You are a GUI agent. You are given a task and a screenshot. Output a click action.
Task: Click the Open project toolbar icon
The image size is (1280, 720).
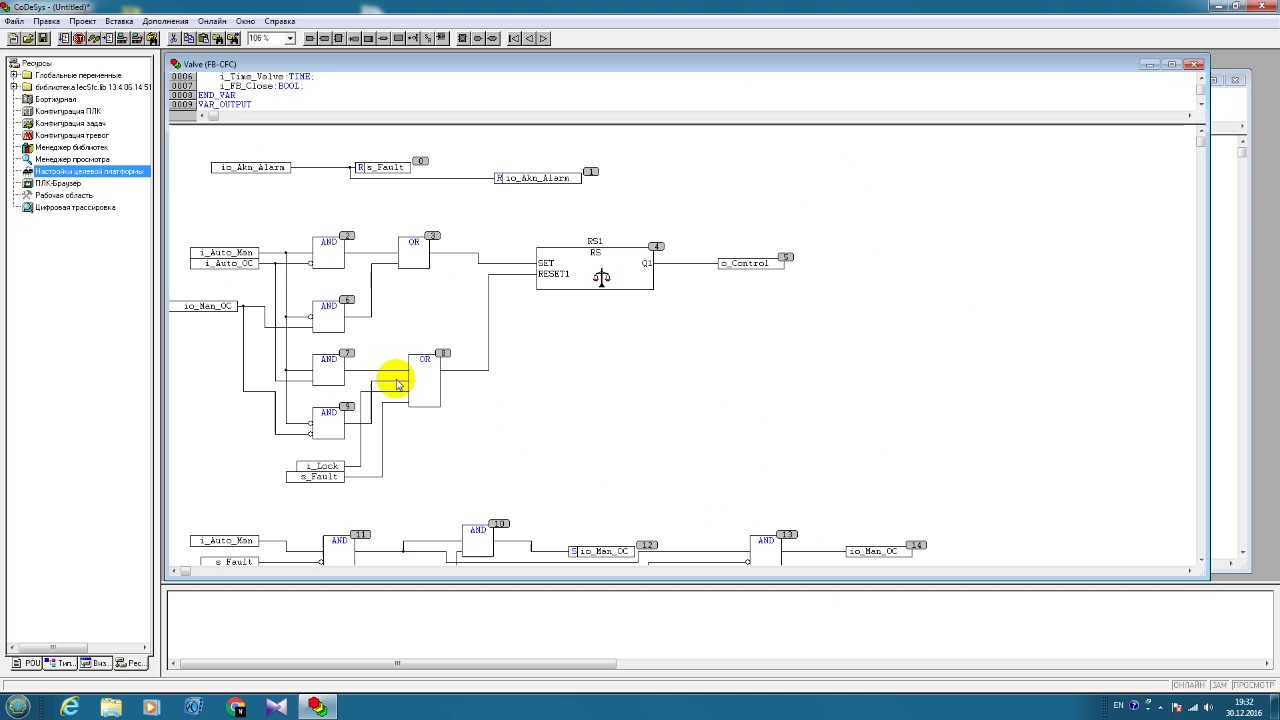(28, 38)
